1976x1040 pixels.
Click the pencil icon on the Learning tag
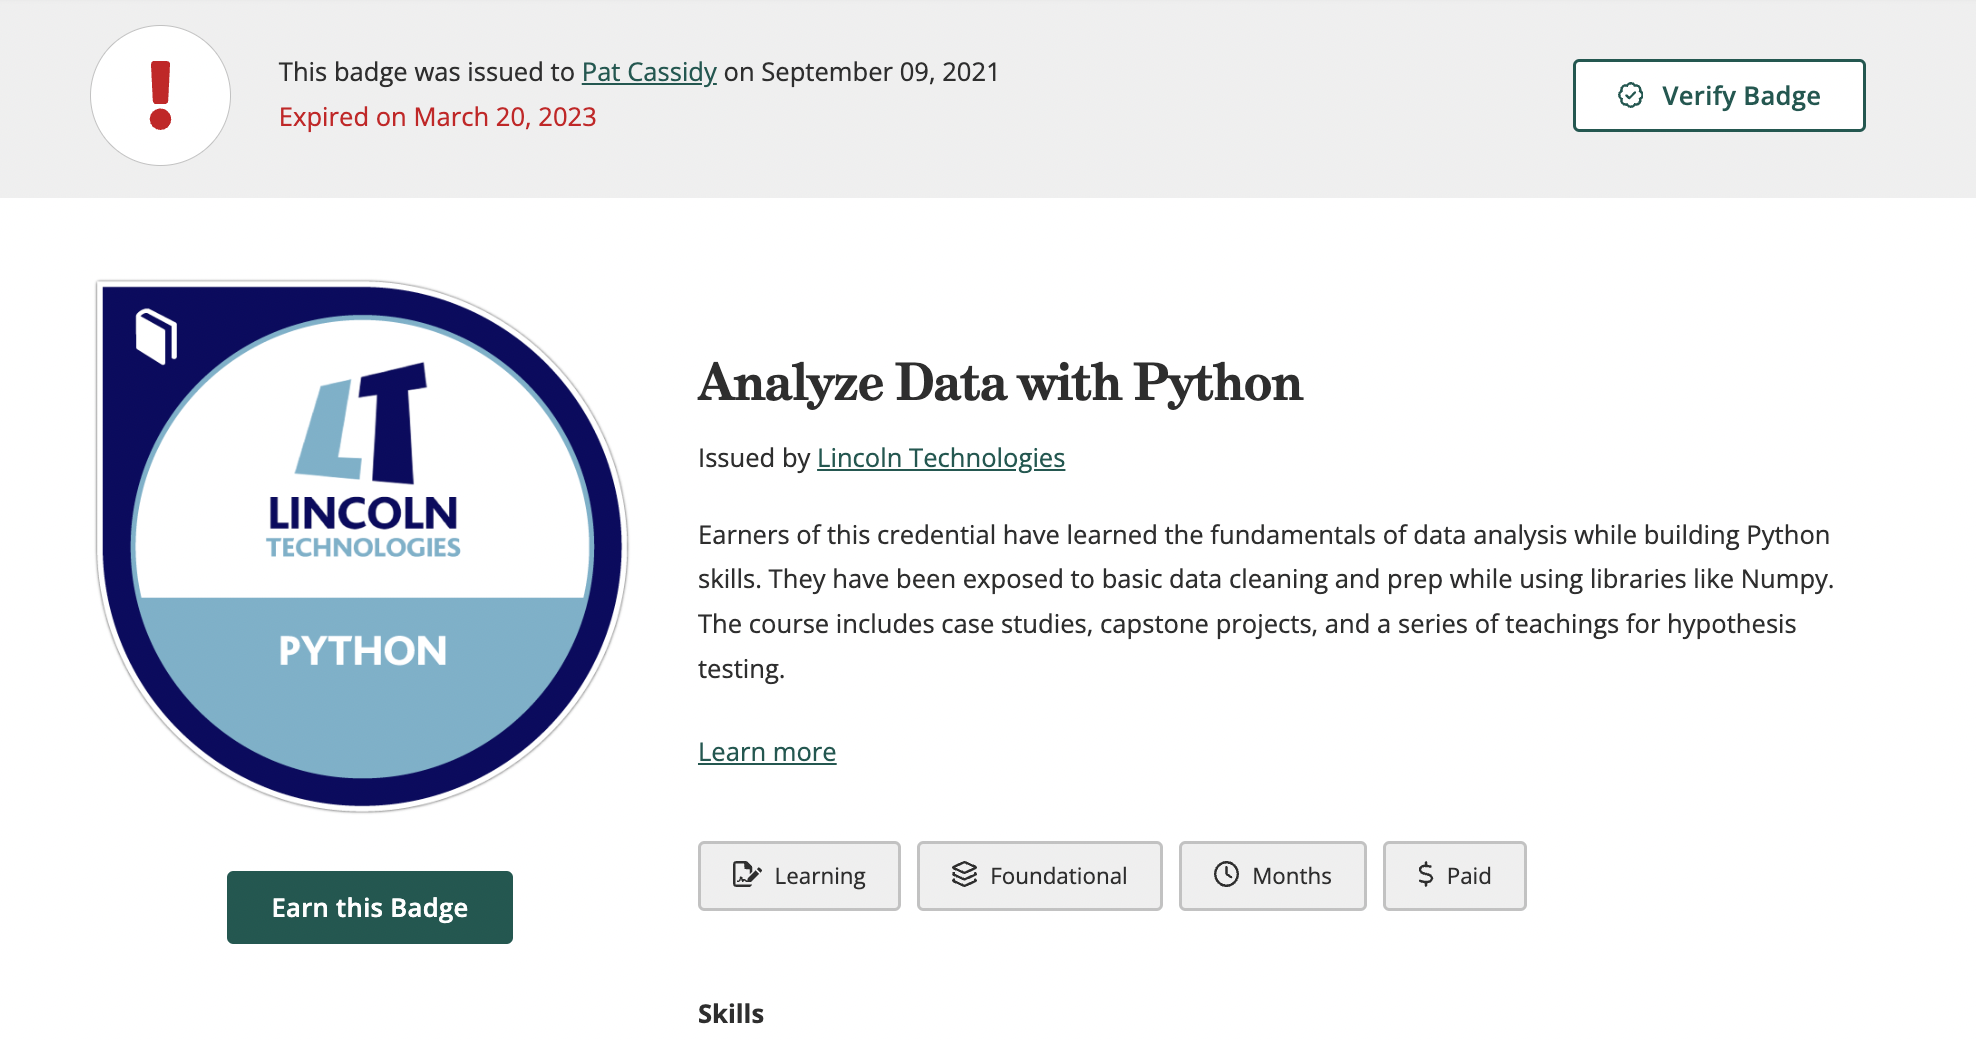point(746,875)
